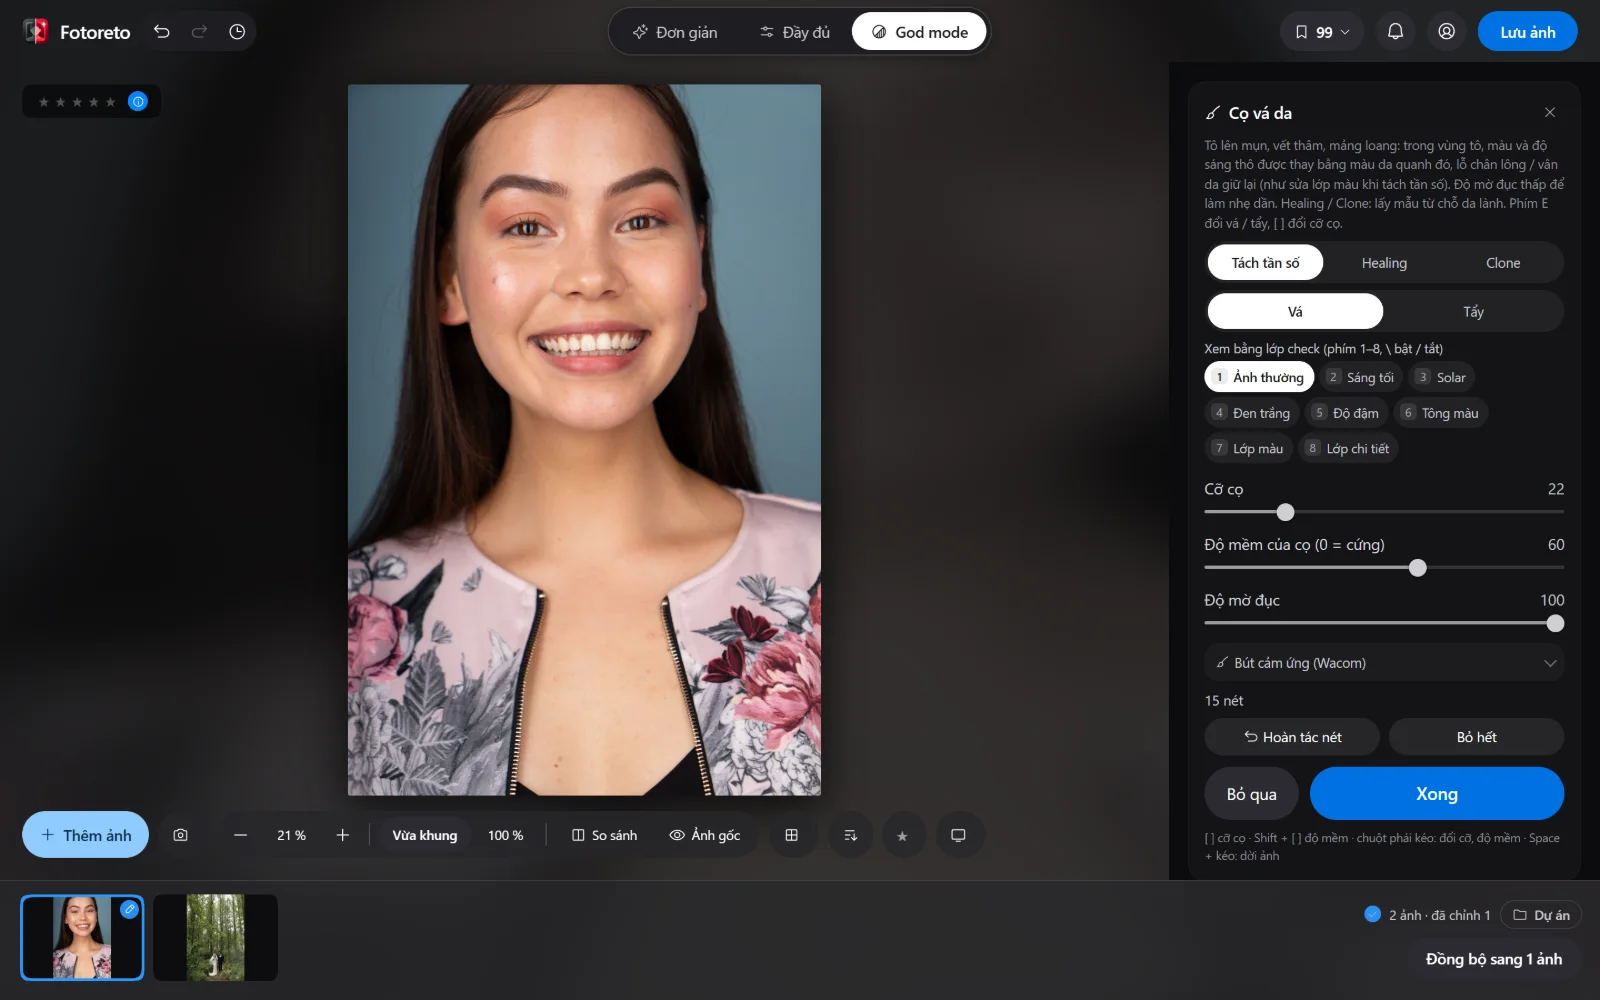Click the Lưu ảnh button
Screen dimensions: 1600x1000
coord(1527,32)
